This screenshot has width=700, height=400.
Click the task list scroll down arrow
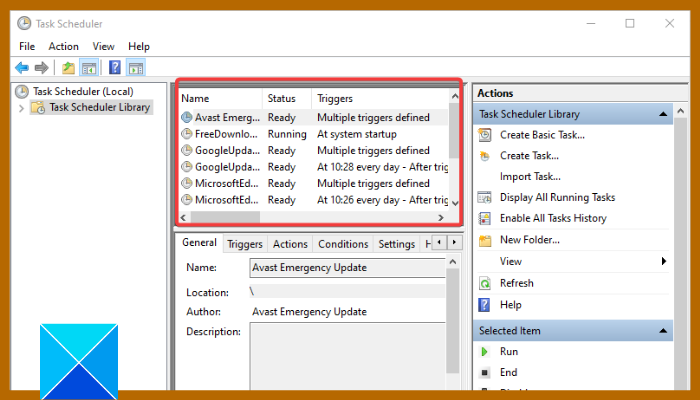click(454, 204)
